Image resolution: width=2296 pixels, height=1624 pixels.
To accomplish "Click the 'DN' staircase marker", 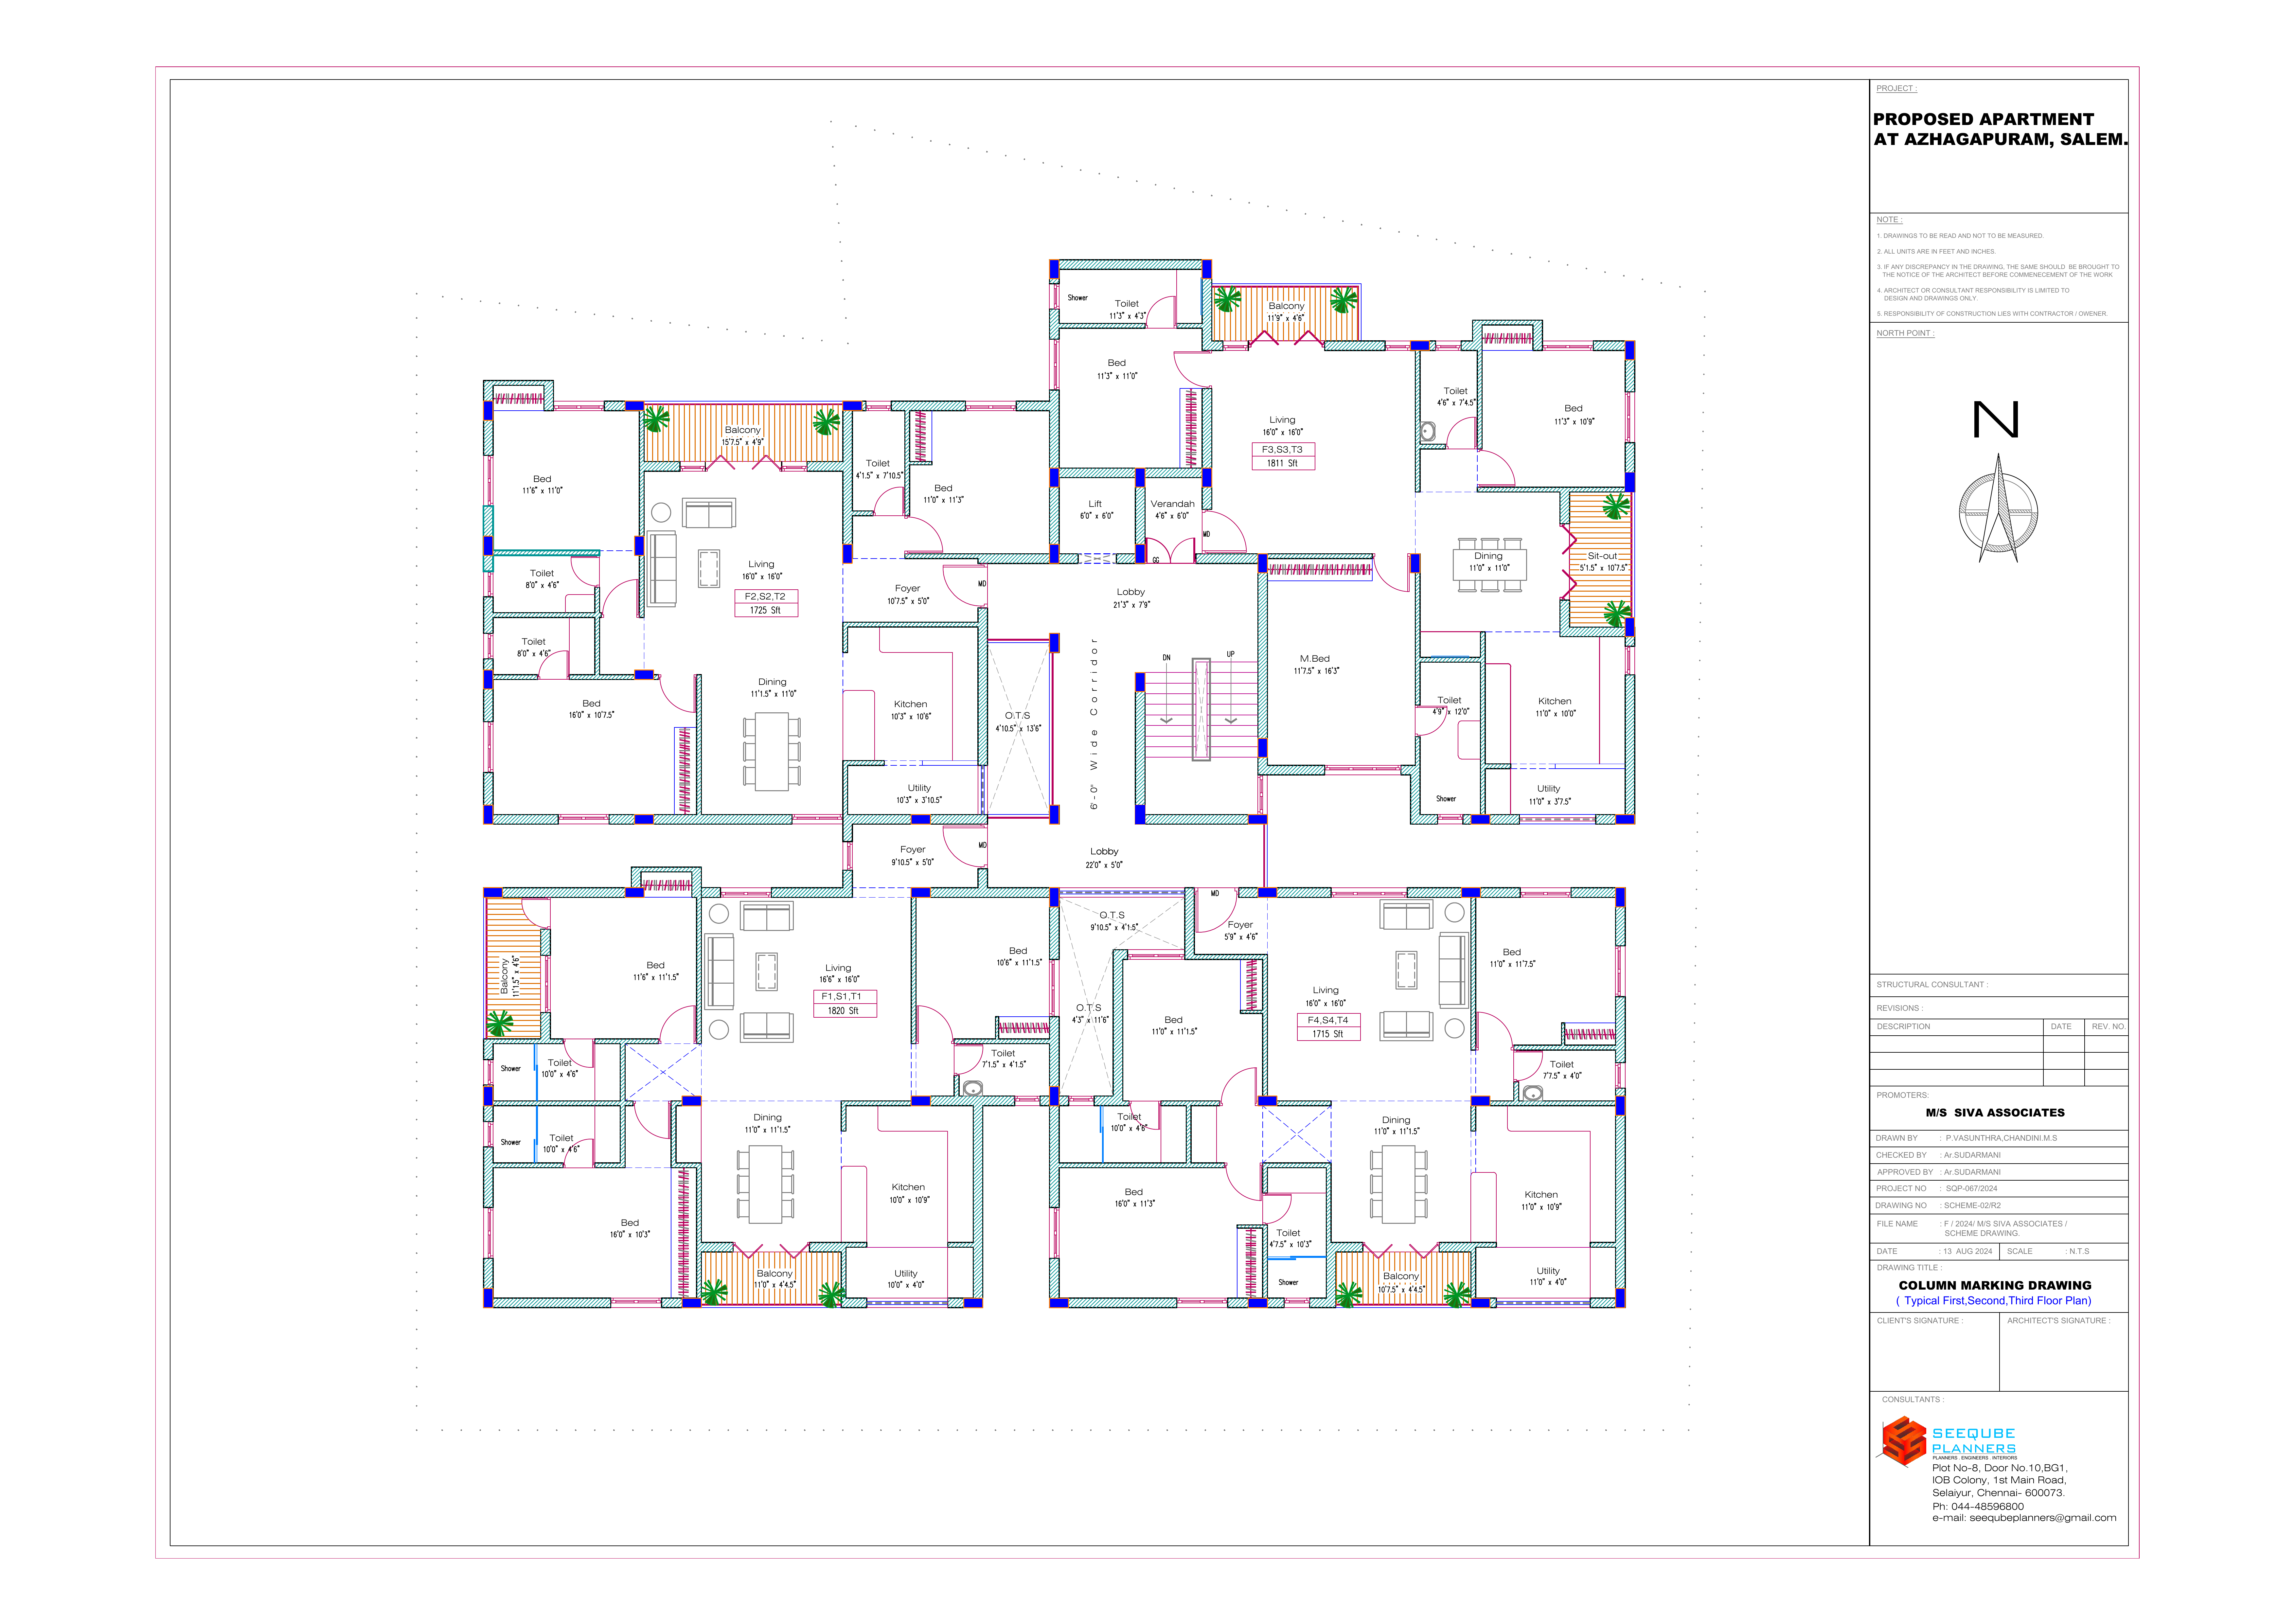I will 1166,658.
